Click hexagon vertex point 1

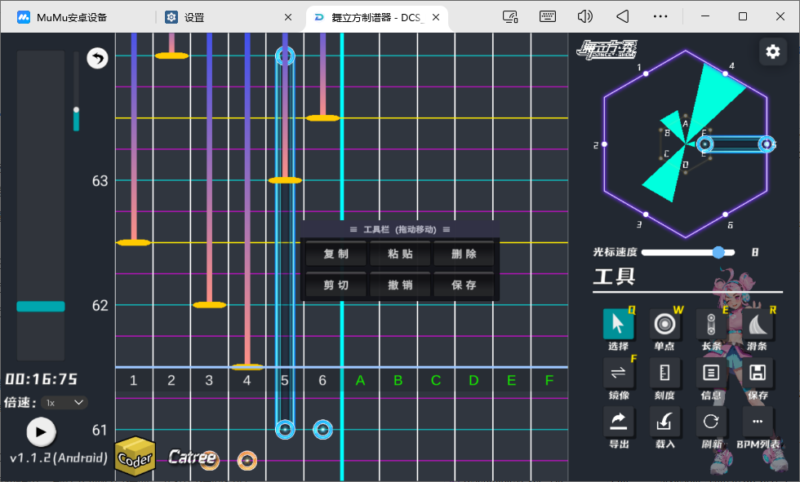(646, 73)
